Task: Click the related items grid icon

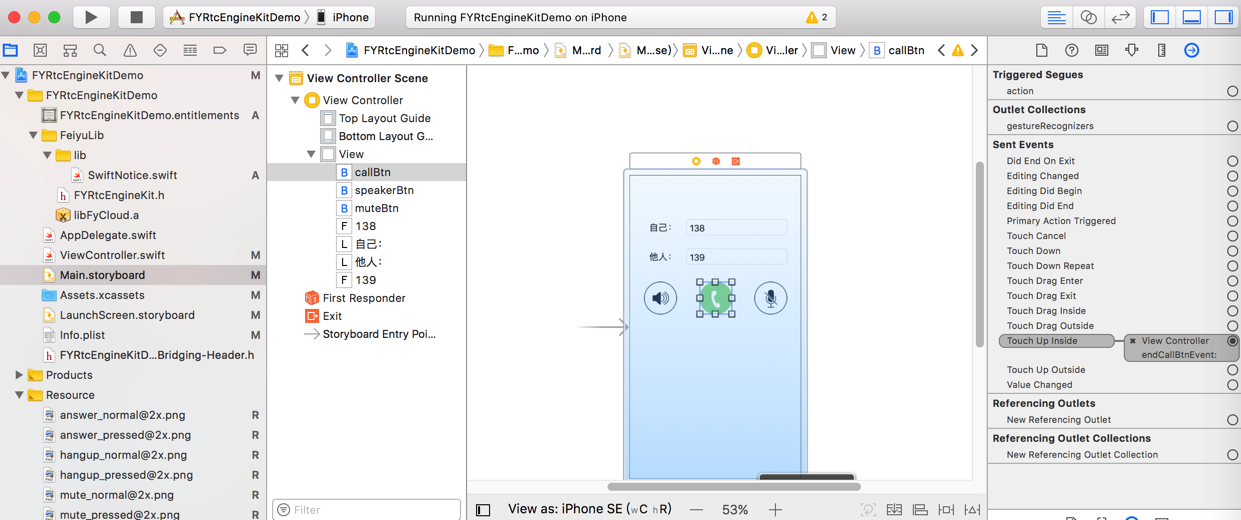Action: click(x=282, y=50)
